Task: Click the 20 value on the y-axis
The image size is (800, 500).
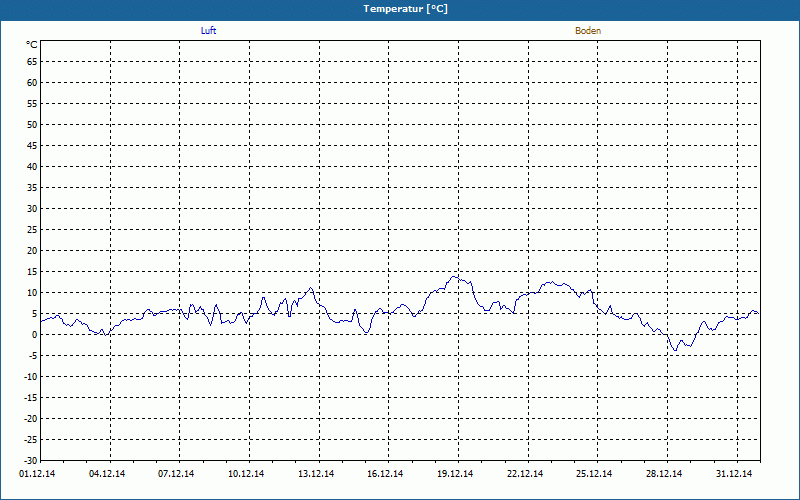Action: point(32,251)
